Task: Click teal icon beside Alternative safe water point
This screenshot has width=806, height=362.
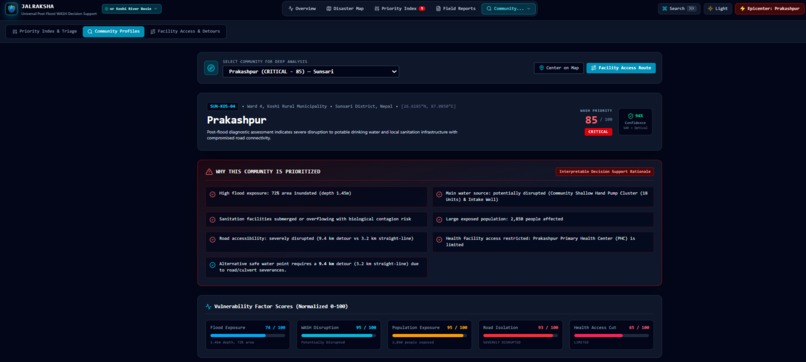Action: (x=212, y=265)
